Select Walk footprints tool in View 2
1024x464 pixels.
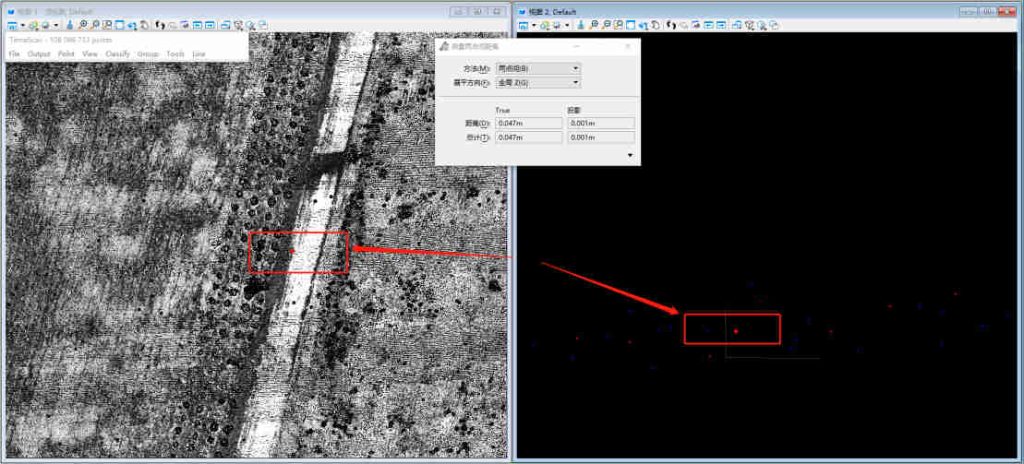671,25
